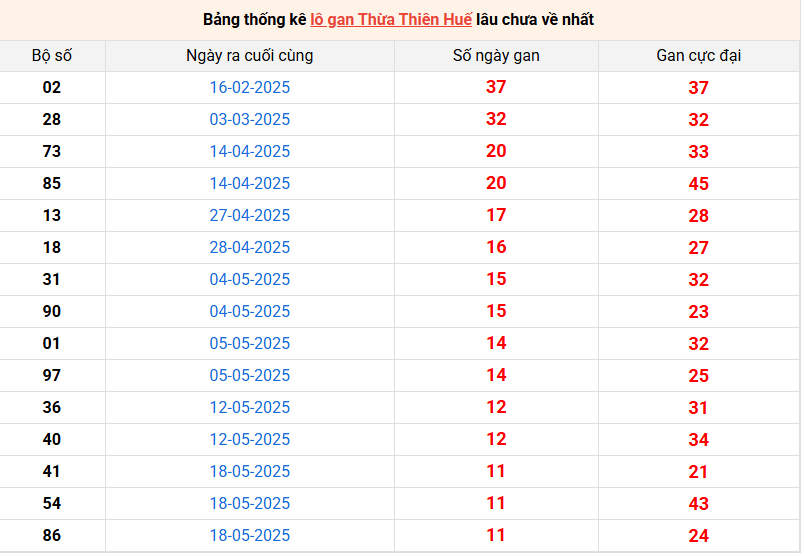The width and height of the screenshot is (805, 556).
Task: Open the date in row 97
Action: point(249,376)
